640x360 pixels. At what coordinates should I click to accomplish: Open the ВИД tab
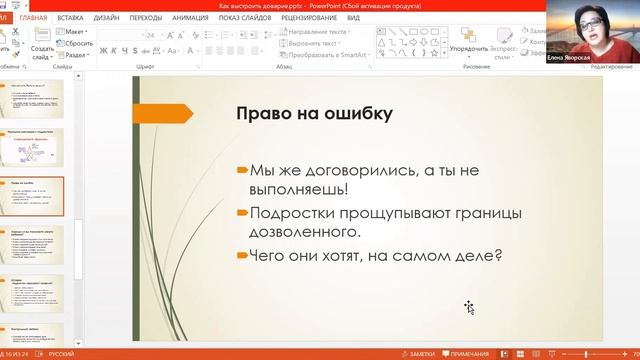point(353,18)
